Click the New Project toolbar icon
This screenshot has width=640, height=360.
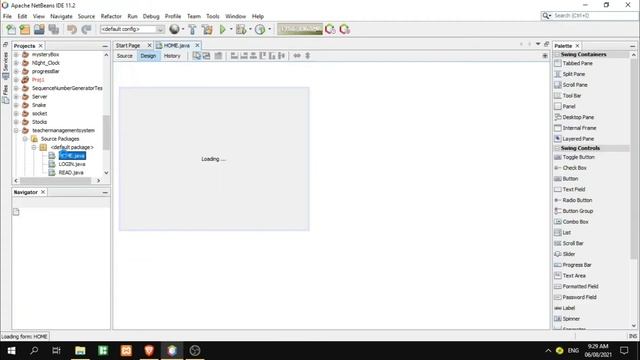point(25,29)
